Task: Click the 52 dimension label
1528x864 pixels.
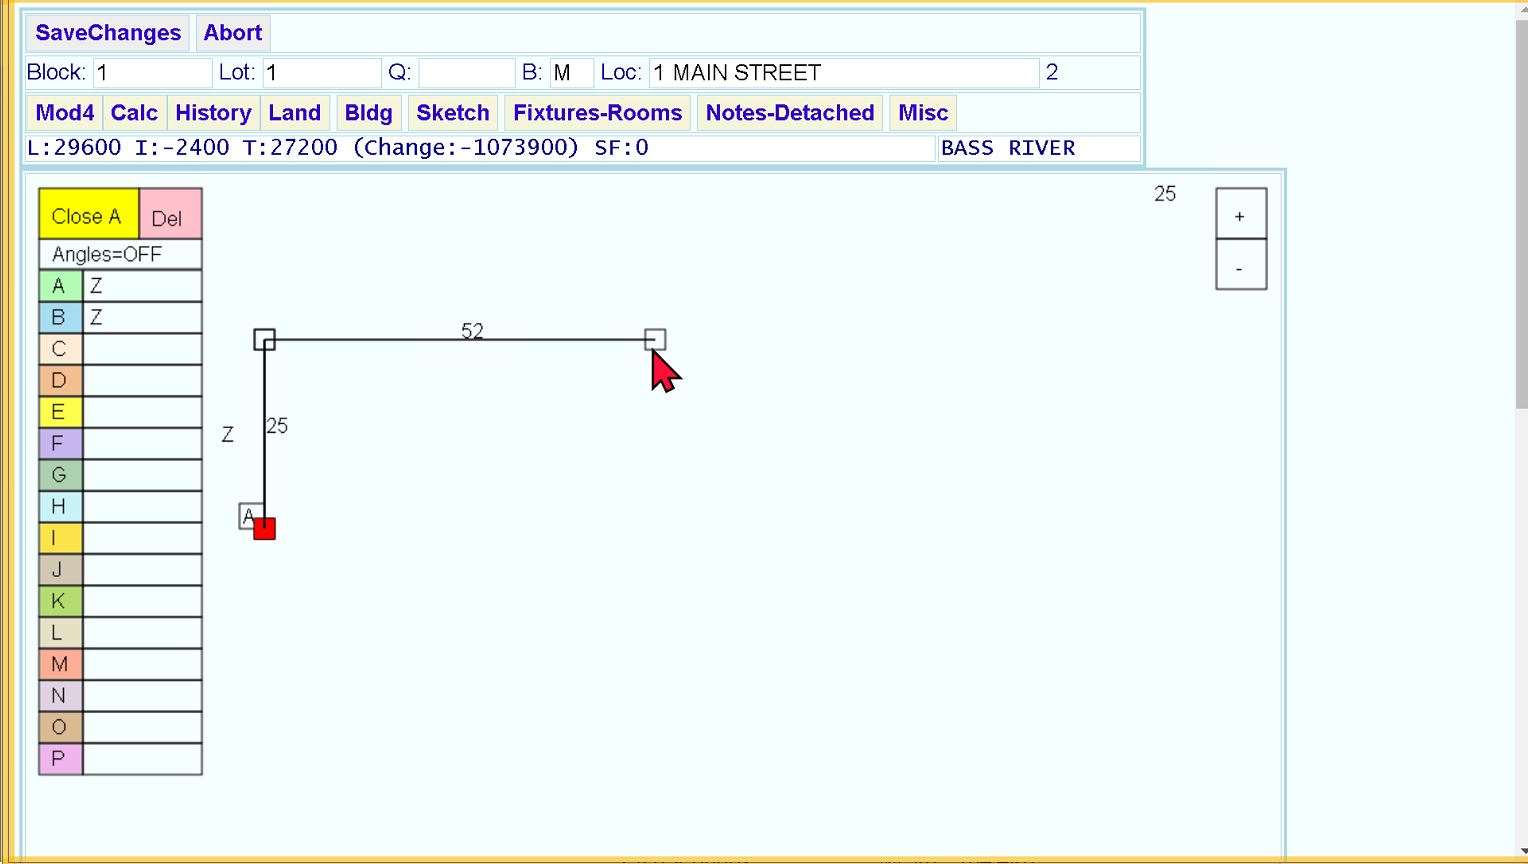Action: pos(472,331)
